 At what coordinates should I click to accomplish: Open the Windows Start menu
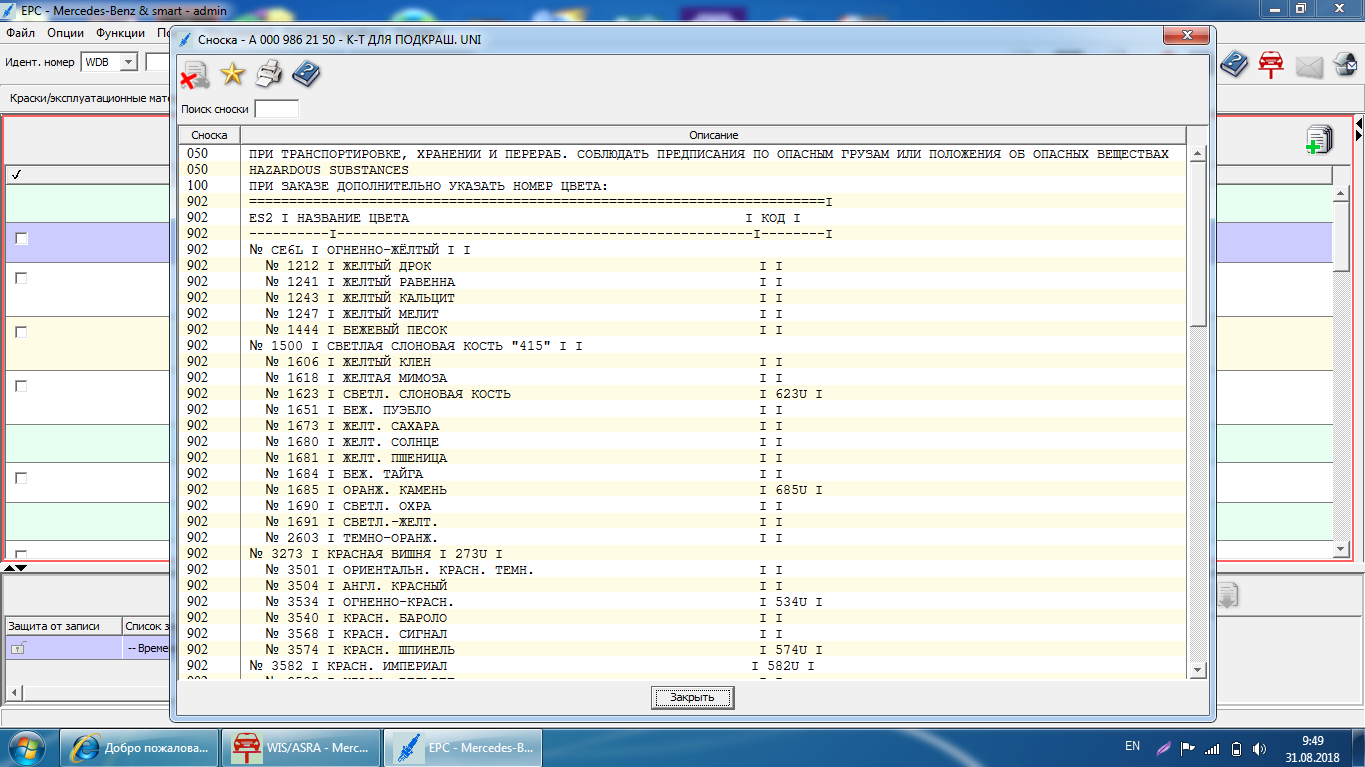26,747
